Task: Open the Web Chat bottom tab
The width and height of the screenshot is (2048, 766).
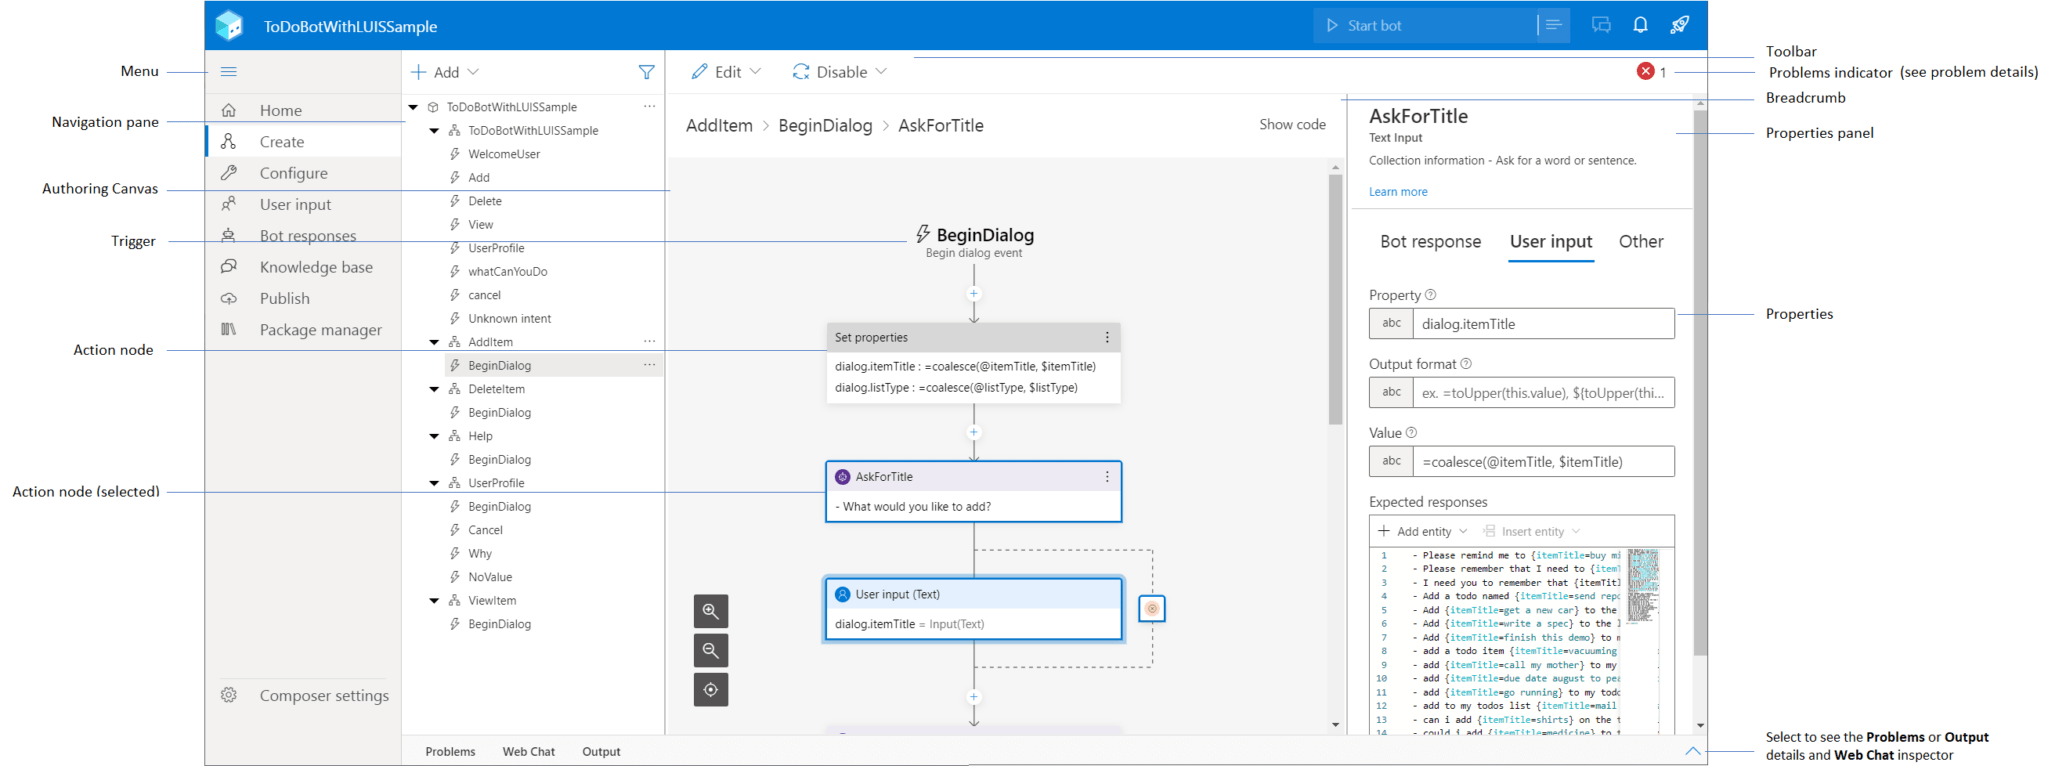Action: [528, 751]
